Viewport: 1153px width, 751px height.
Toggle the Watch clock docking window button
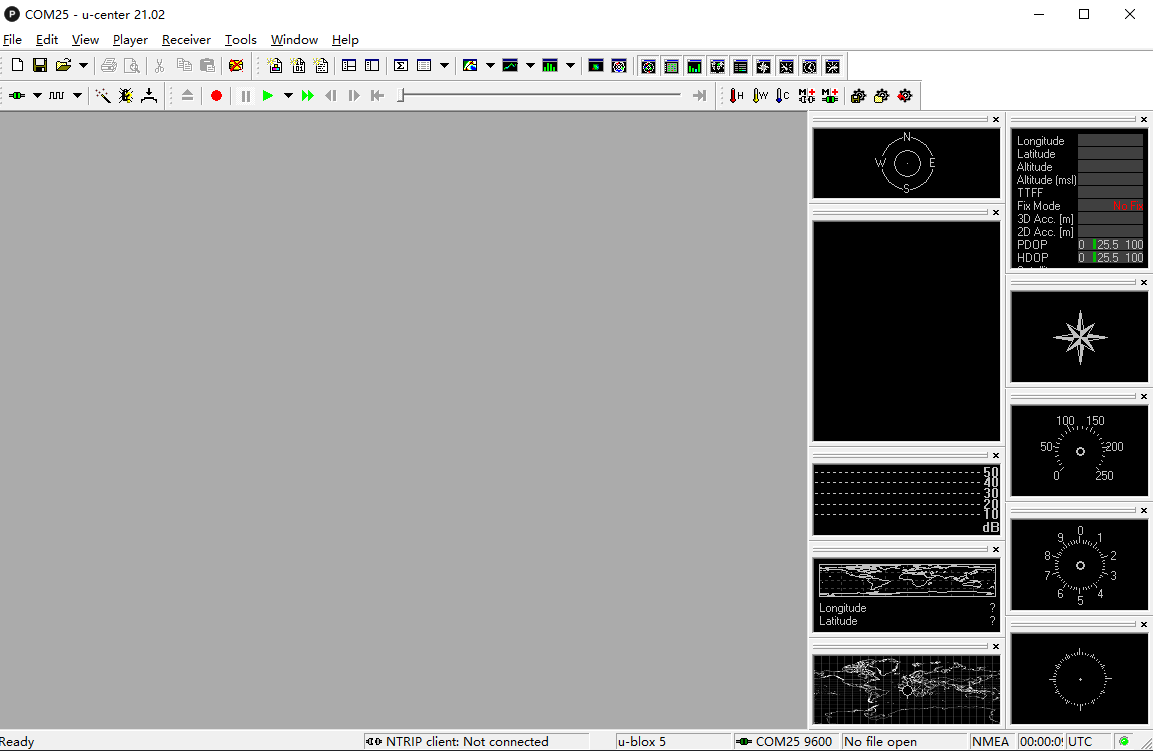point(810,66)
